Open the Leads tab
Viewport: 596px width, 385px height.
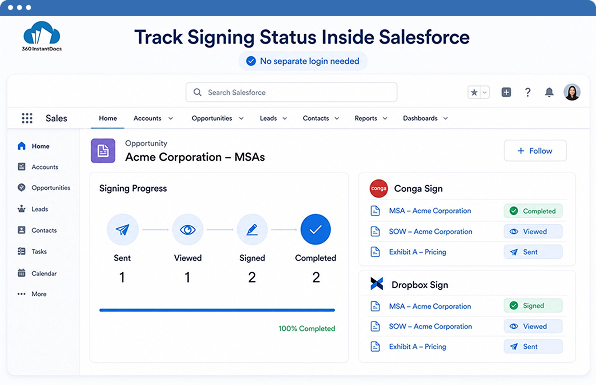coord(268,118)
